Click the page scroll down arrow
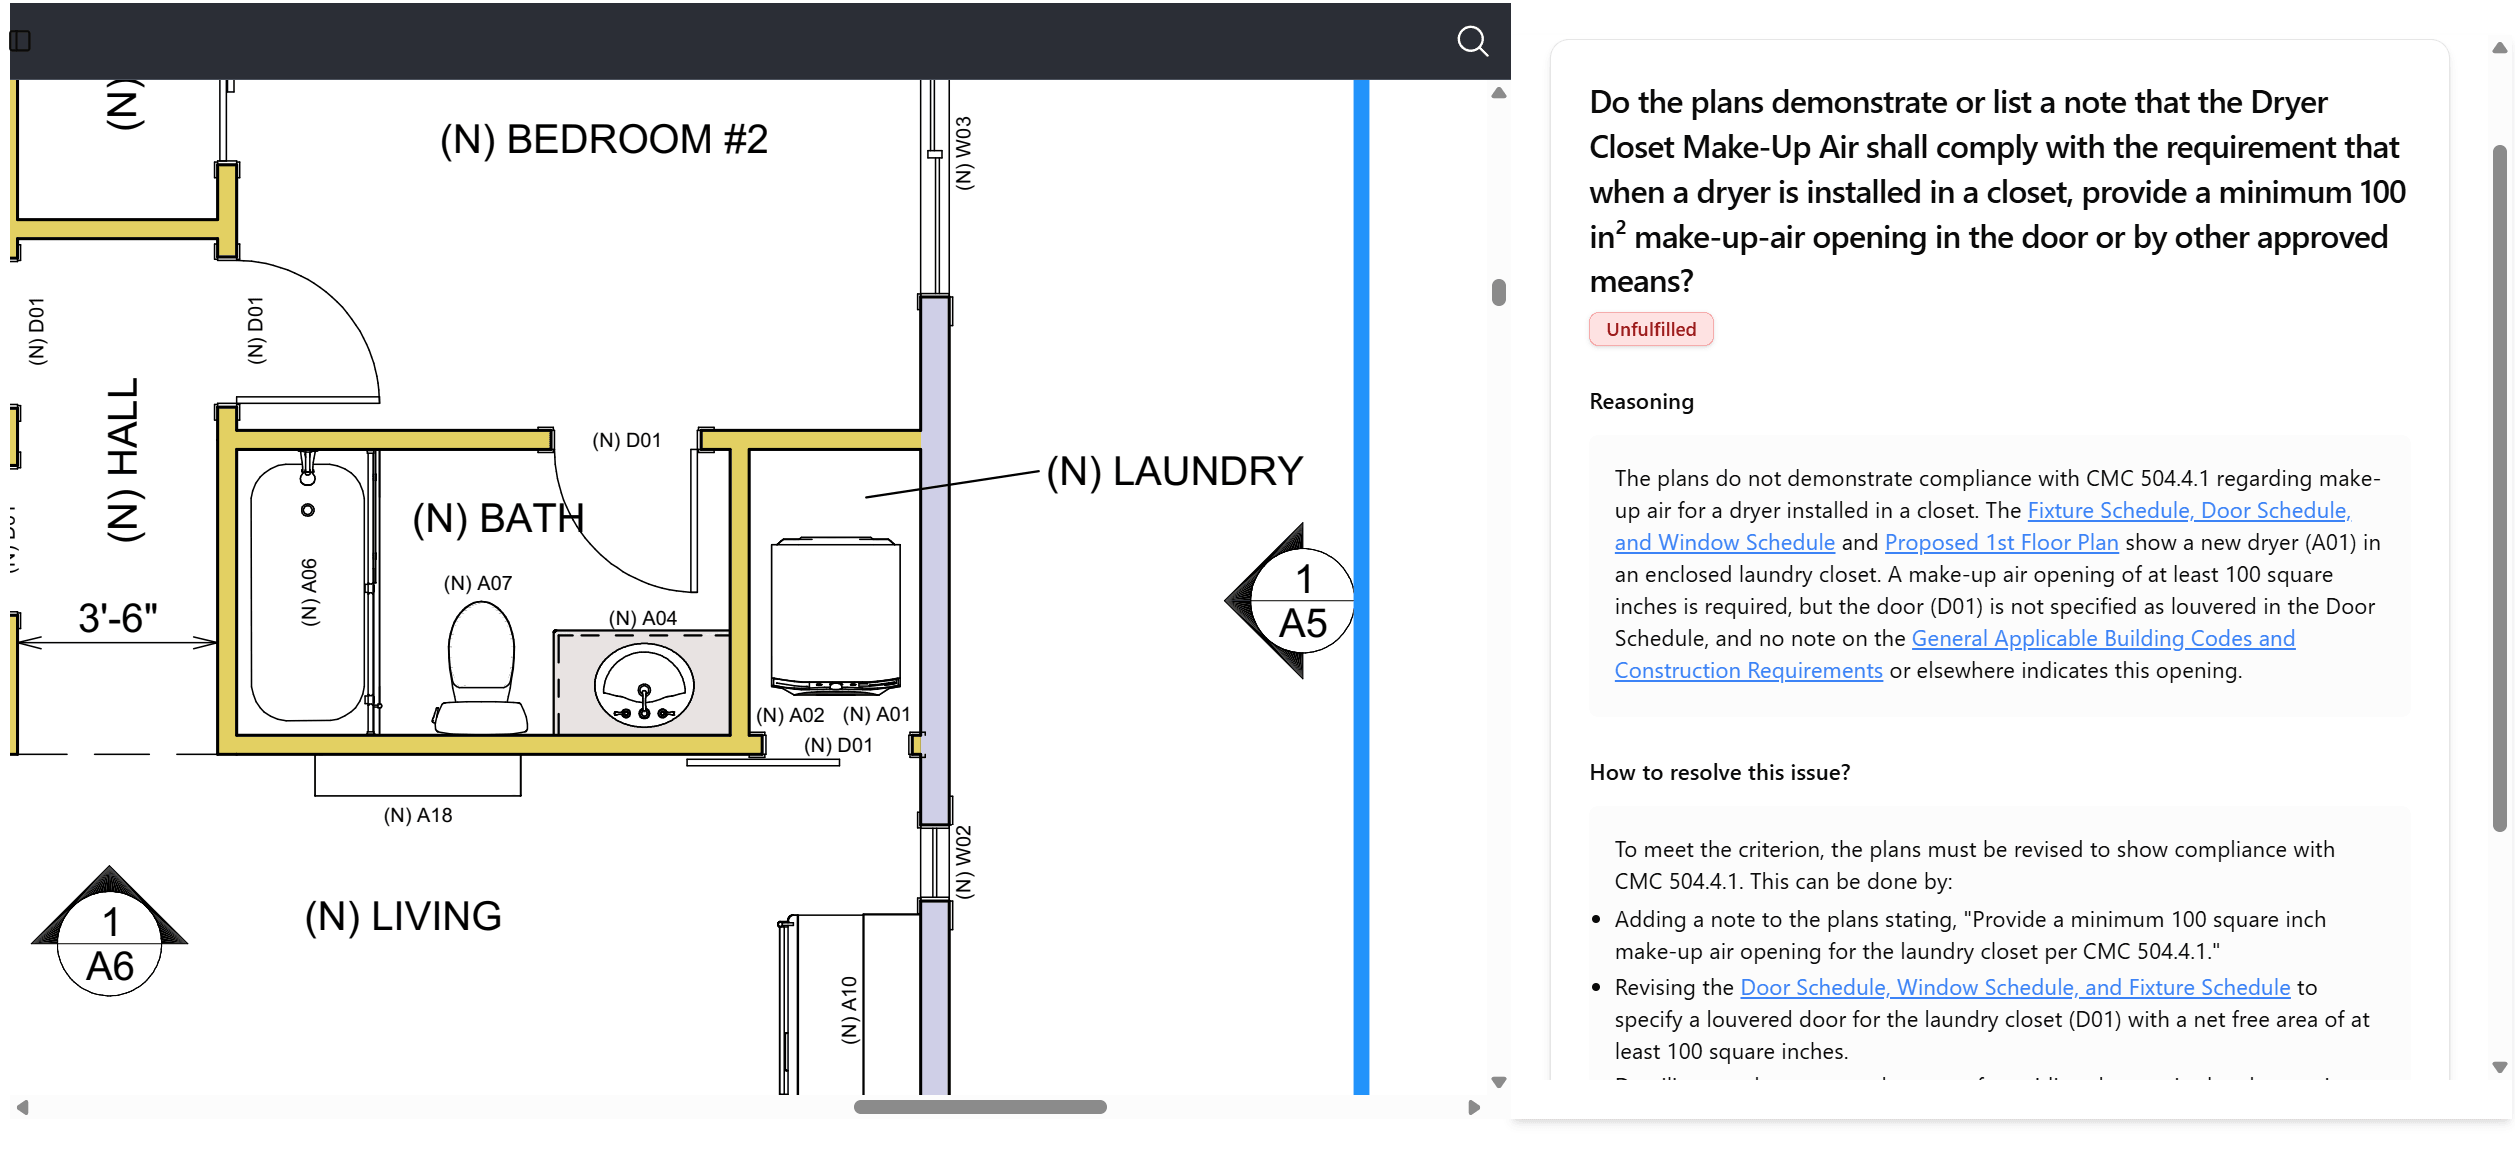This screenshot has width=2515, height=1158. pyautogui.click(x=2500, y=1067)
